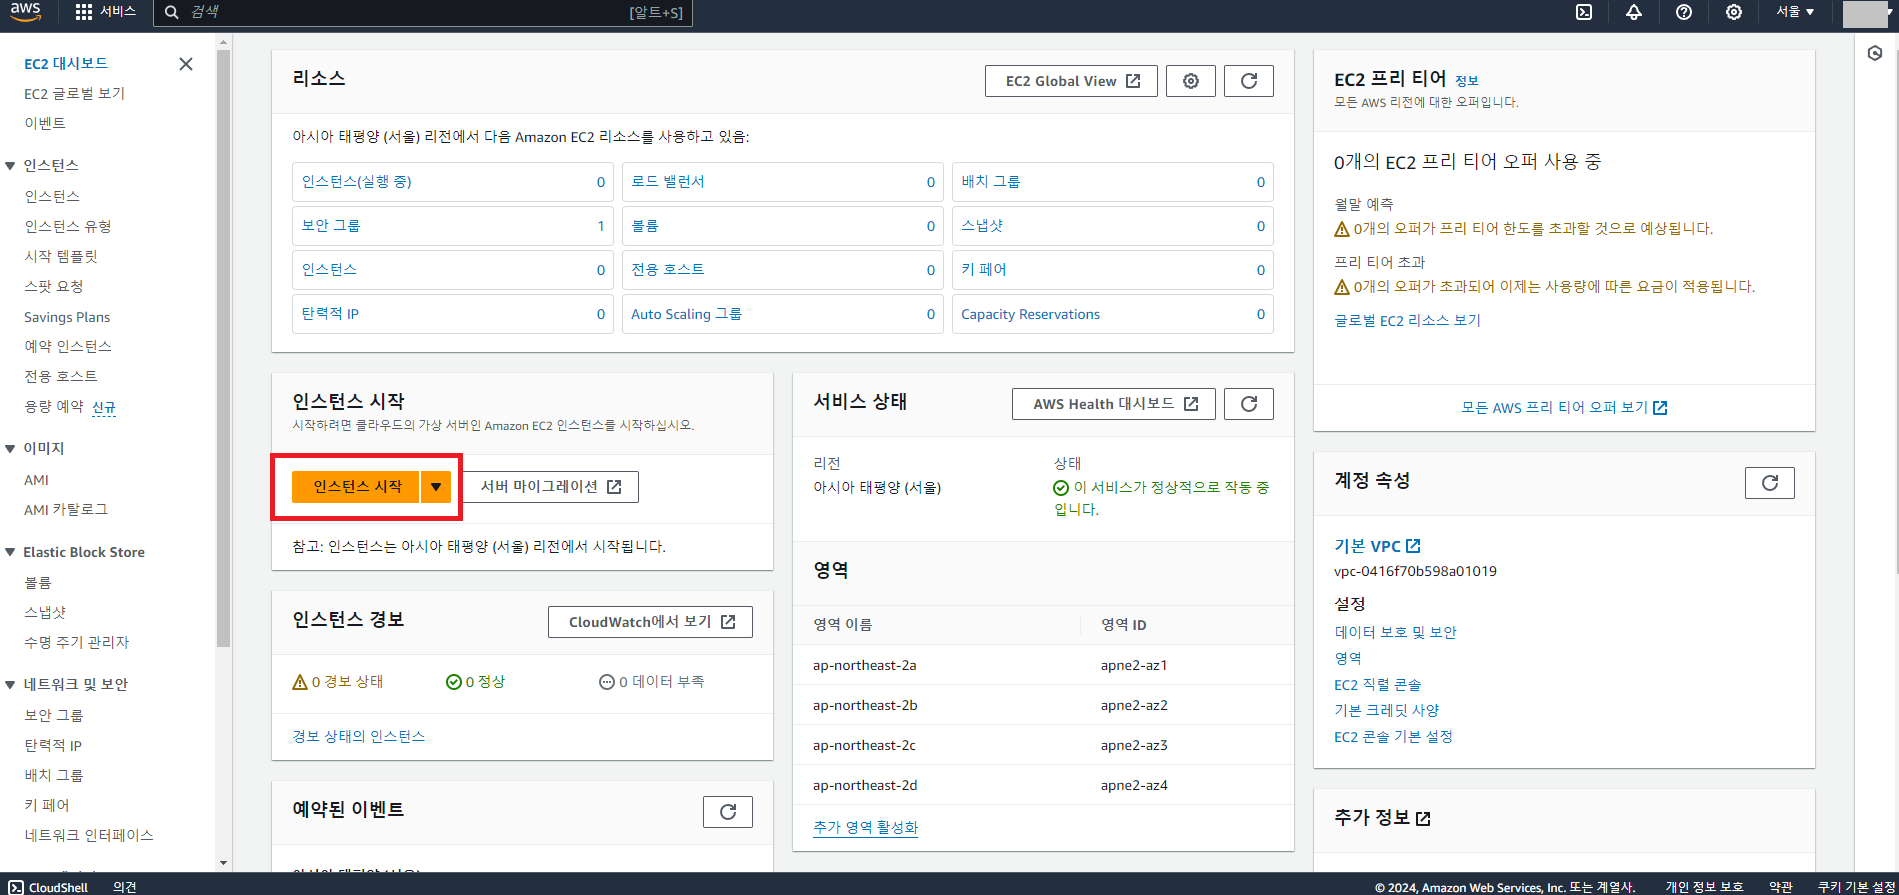Collapse the 인스턴스 sidebar section

pos(10,166)
